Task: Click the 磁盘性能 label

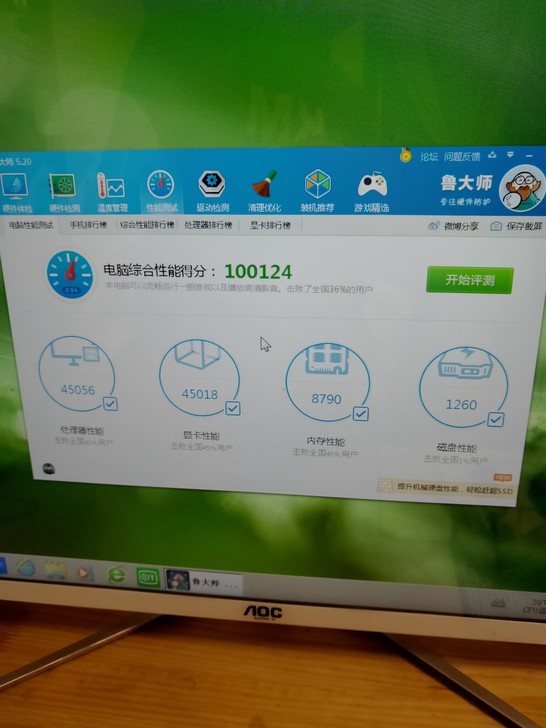Action: click(x=456, y=448)
